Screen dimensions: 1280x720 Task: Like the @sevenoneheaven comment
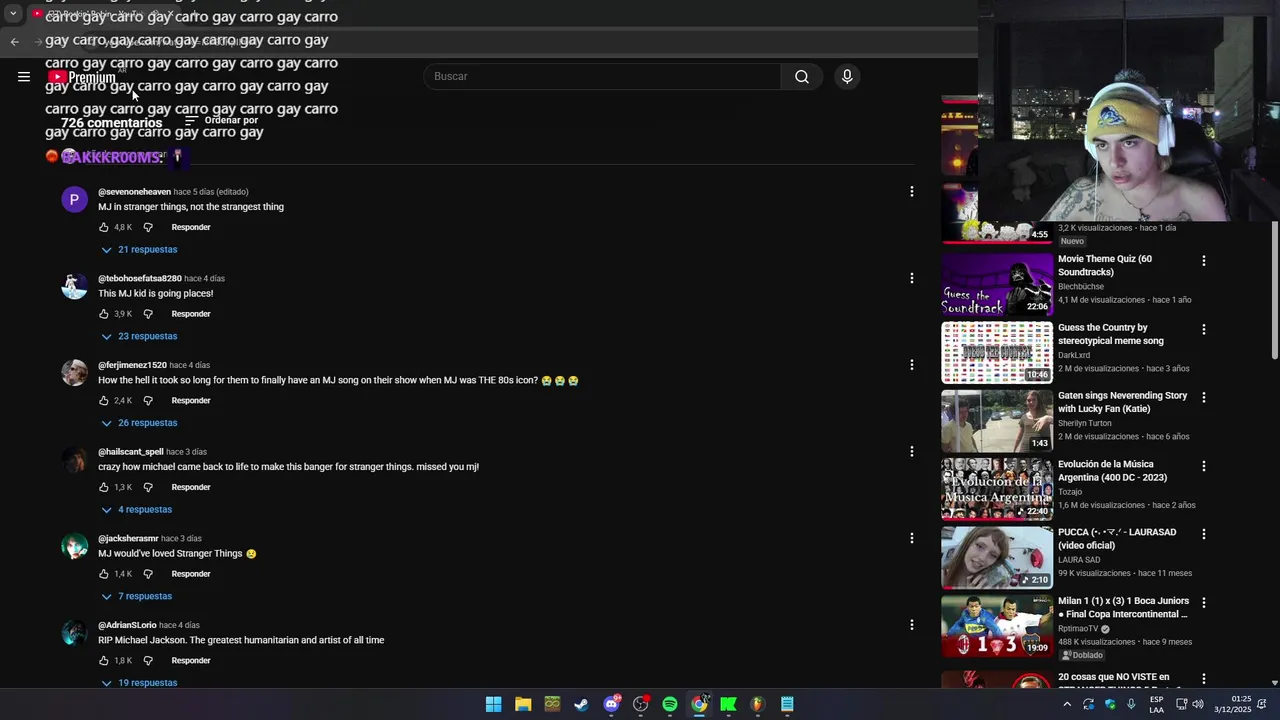[104, 227]
